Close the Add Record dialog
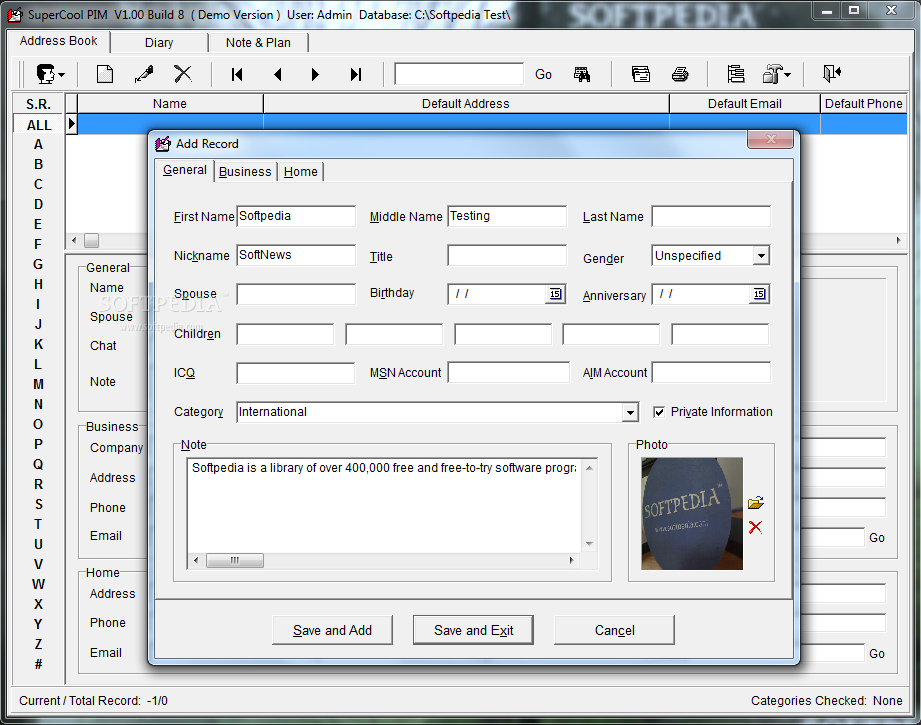This screenshot has height=725, width=921. pos(771,139)
